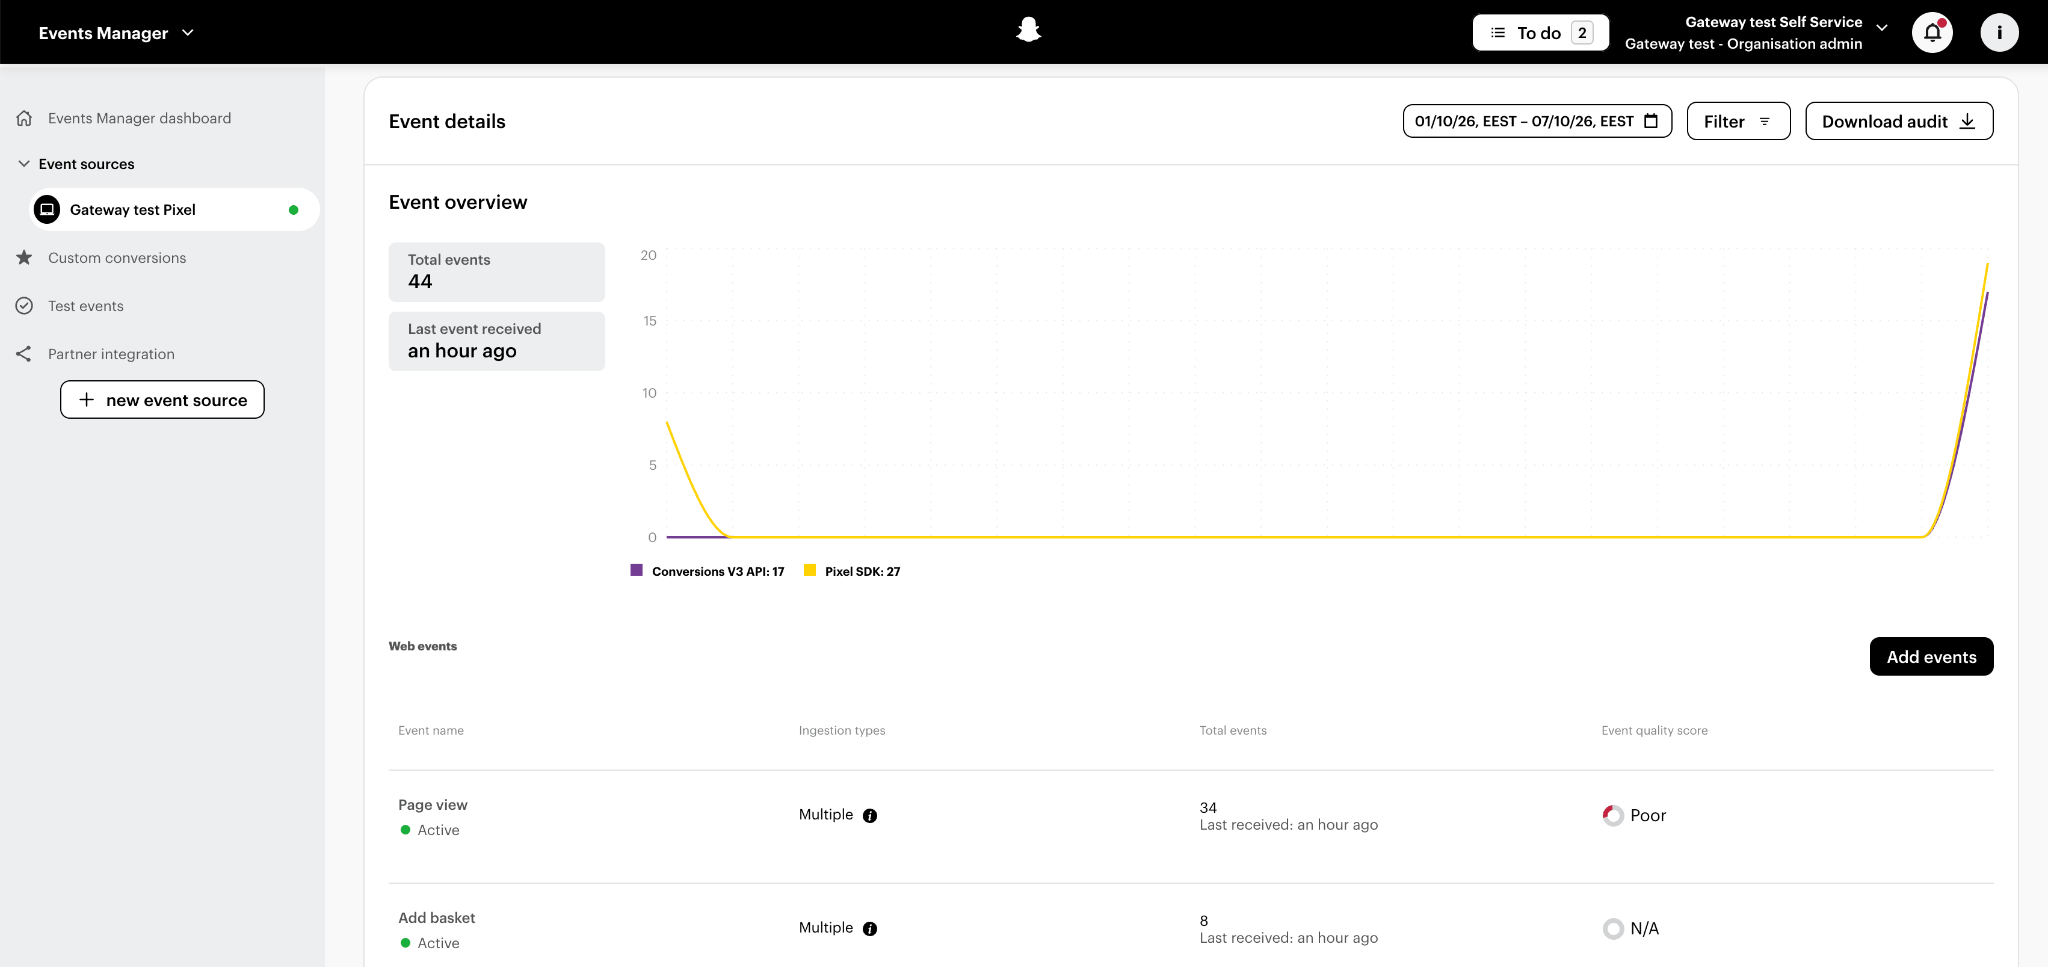Click the Add basket event name
2048x967 pixels.
(436, 918)
